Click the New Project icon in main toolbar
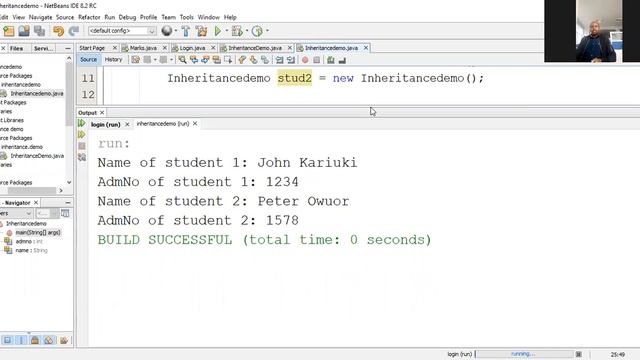This screenshot has height=360, width=640. (9, 31)
